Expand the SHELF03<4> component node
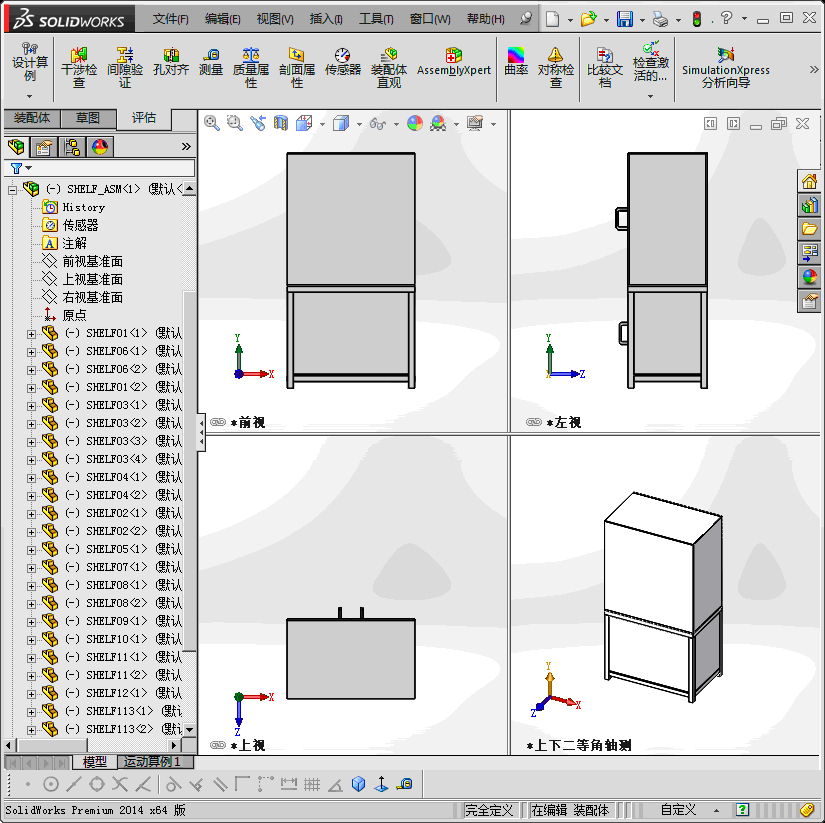Image resolution: width=825 pixels, height=823 pixels. 31,460
